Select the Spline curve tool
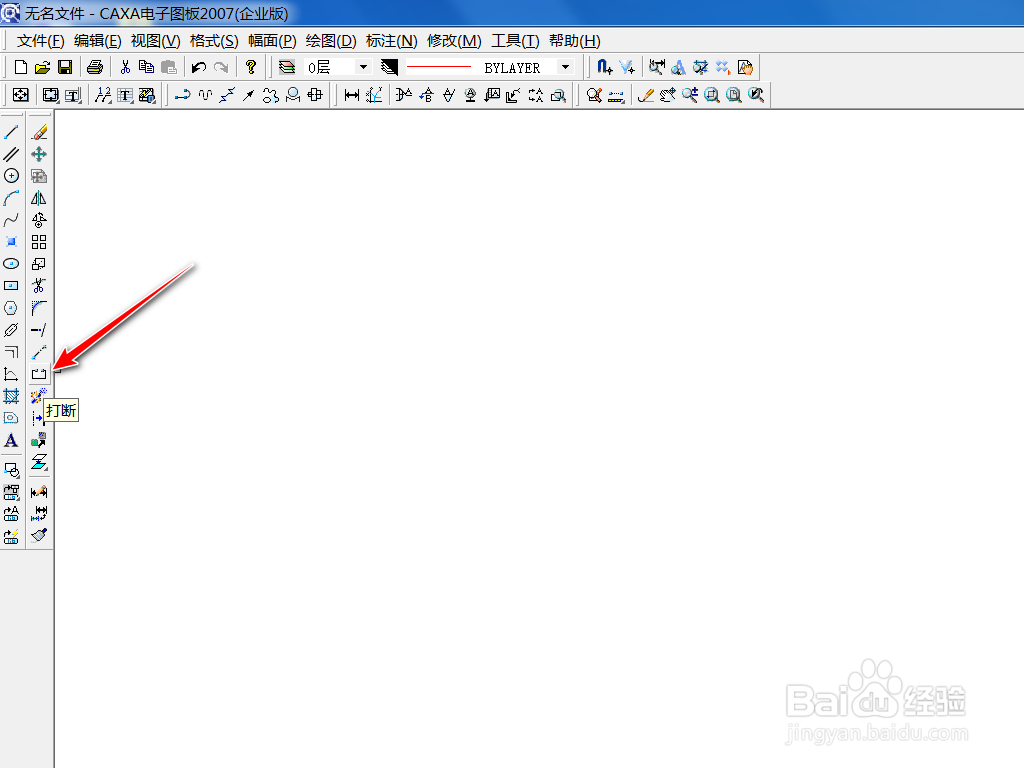The width and height of the screenshot is (1024, 768). [x=11, y=220]
